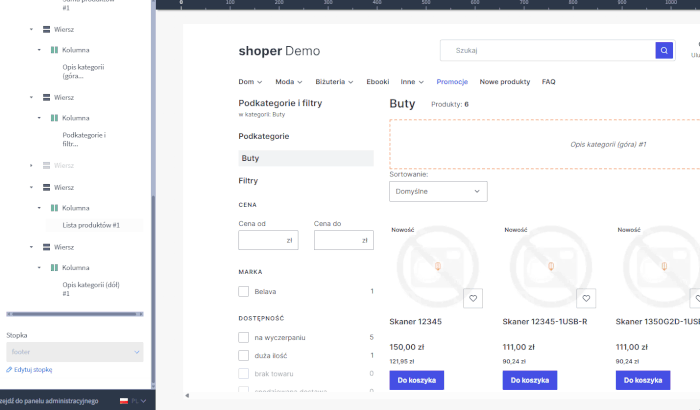Tick the 'duża ilość' checkbox

243,355
